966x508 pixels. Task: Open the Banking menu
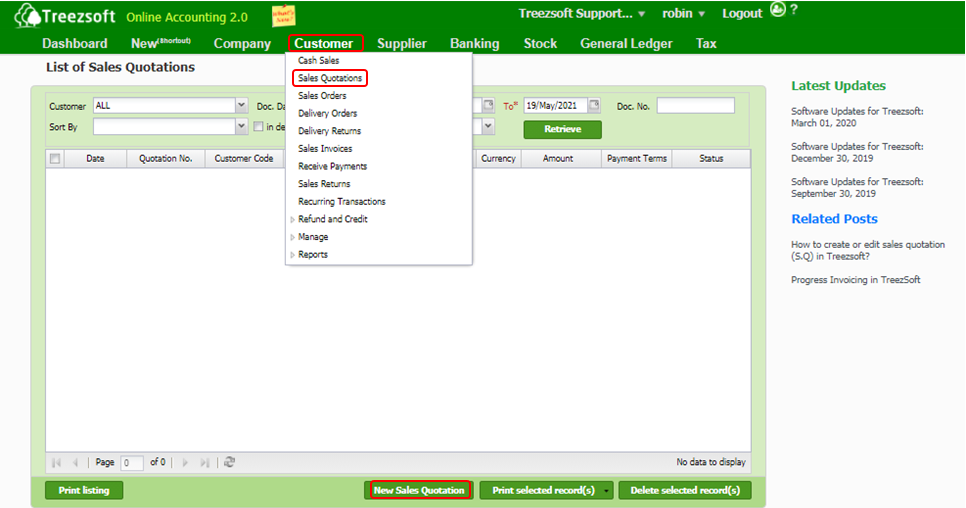(474, 44)
